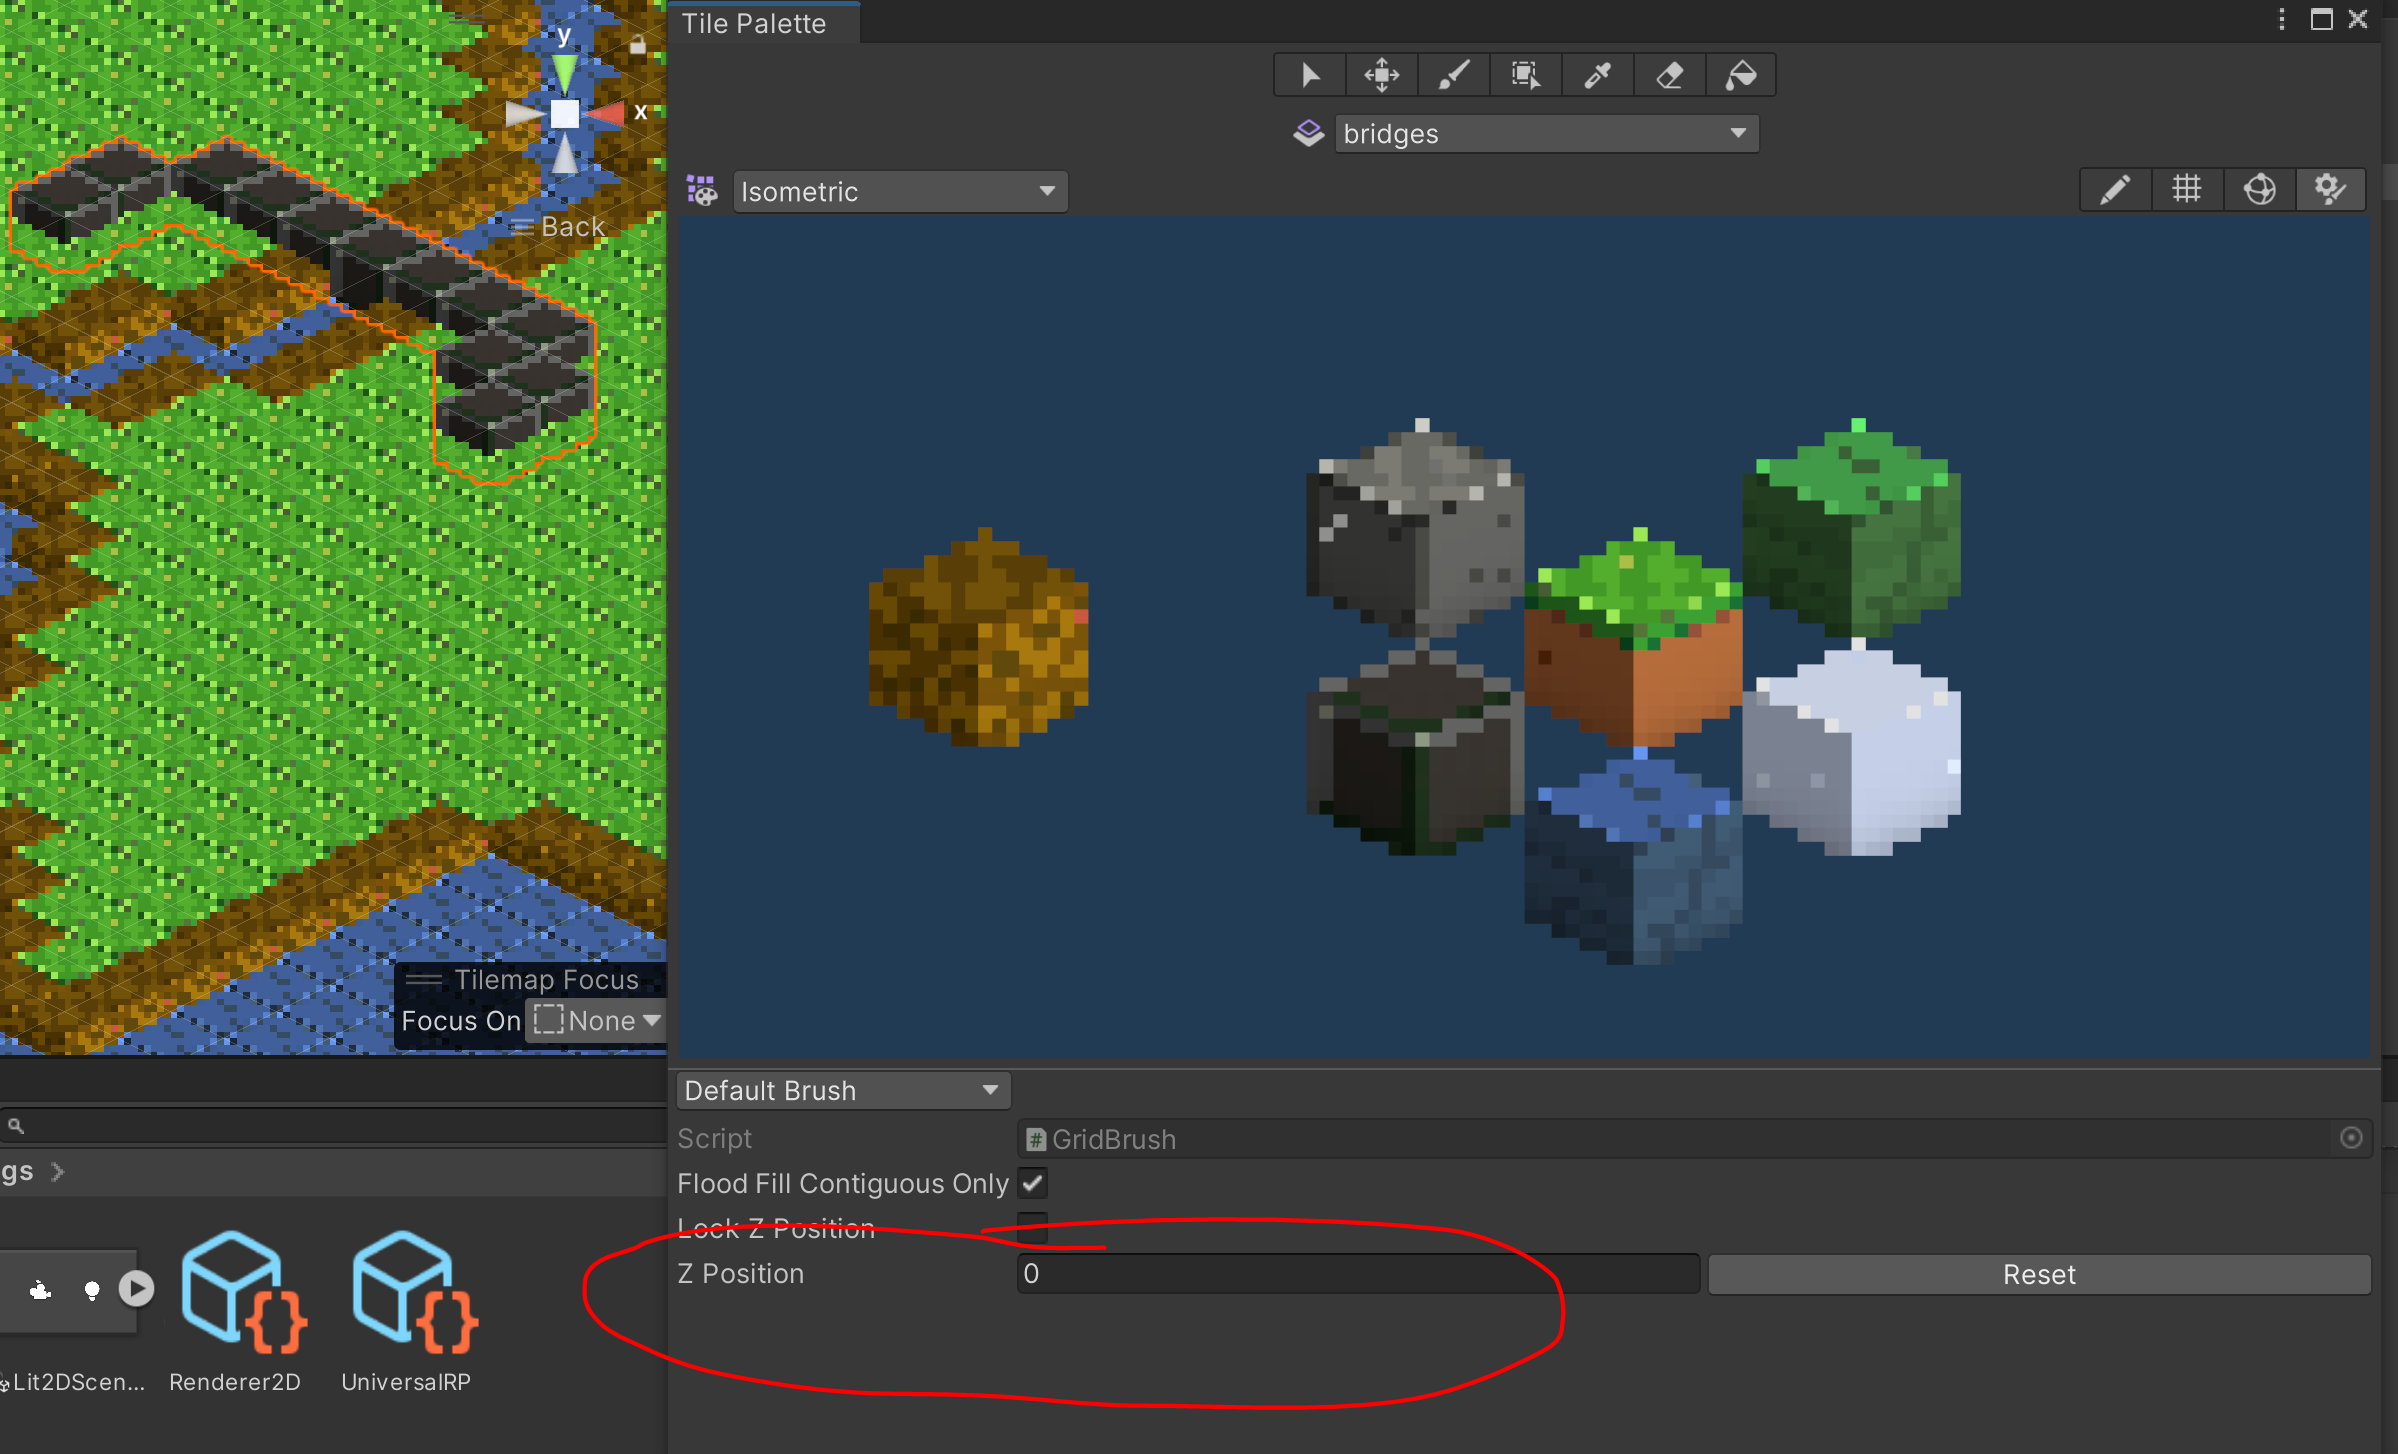Image resolution: width=2398 pixels, height=1454 pixels.
Task: Open Focus On None dropdown
Action: [597, 1021]
